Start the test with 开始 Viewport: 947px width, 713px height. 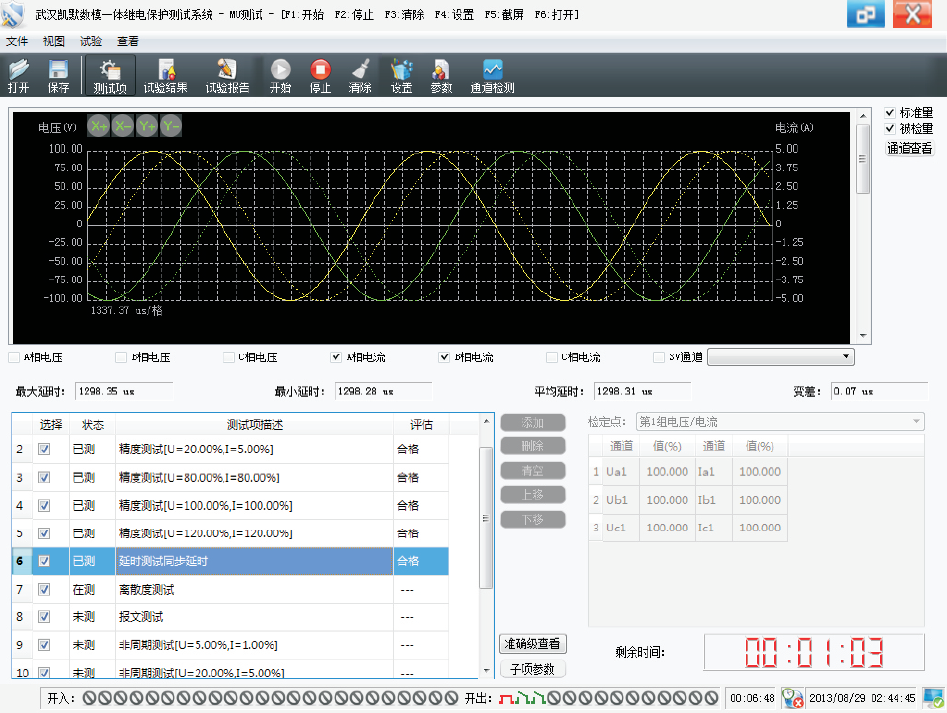click(x=280, y=75)
